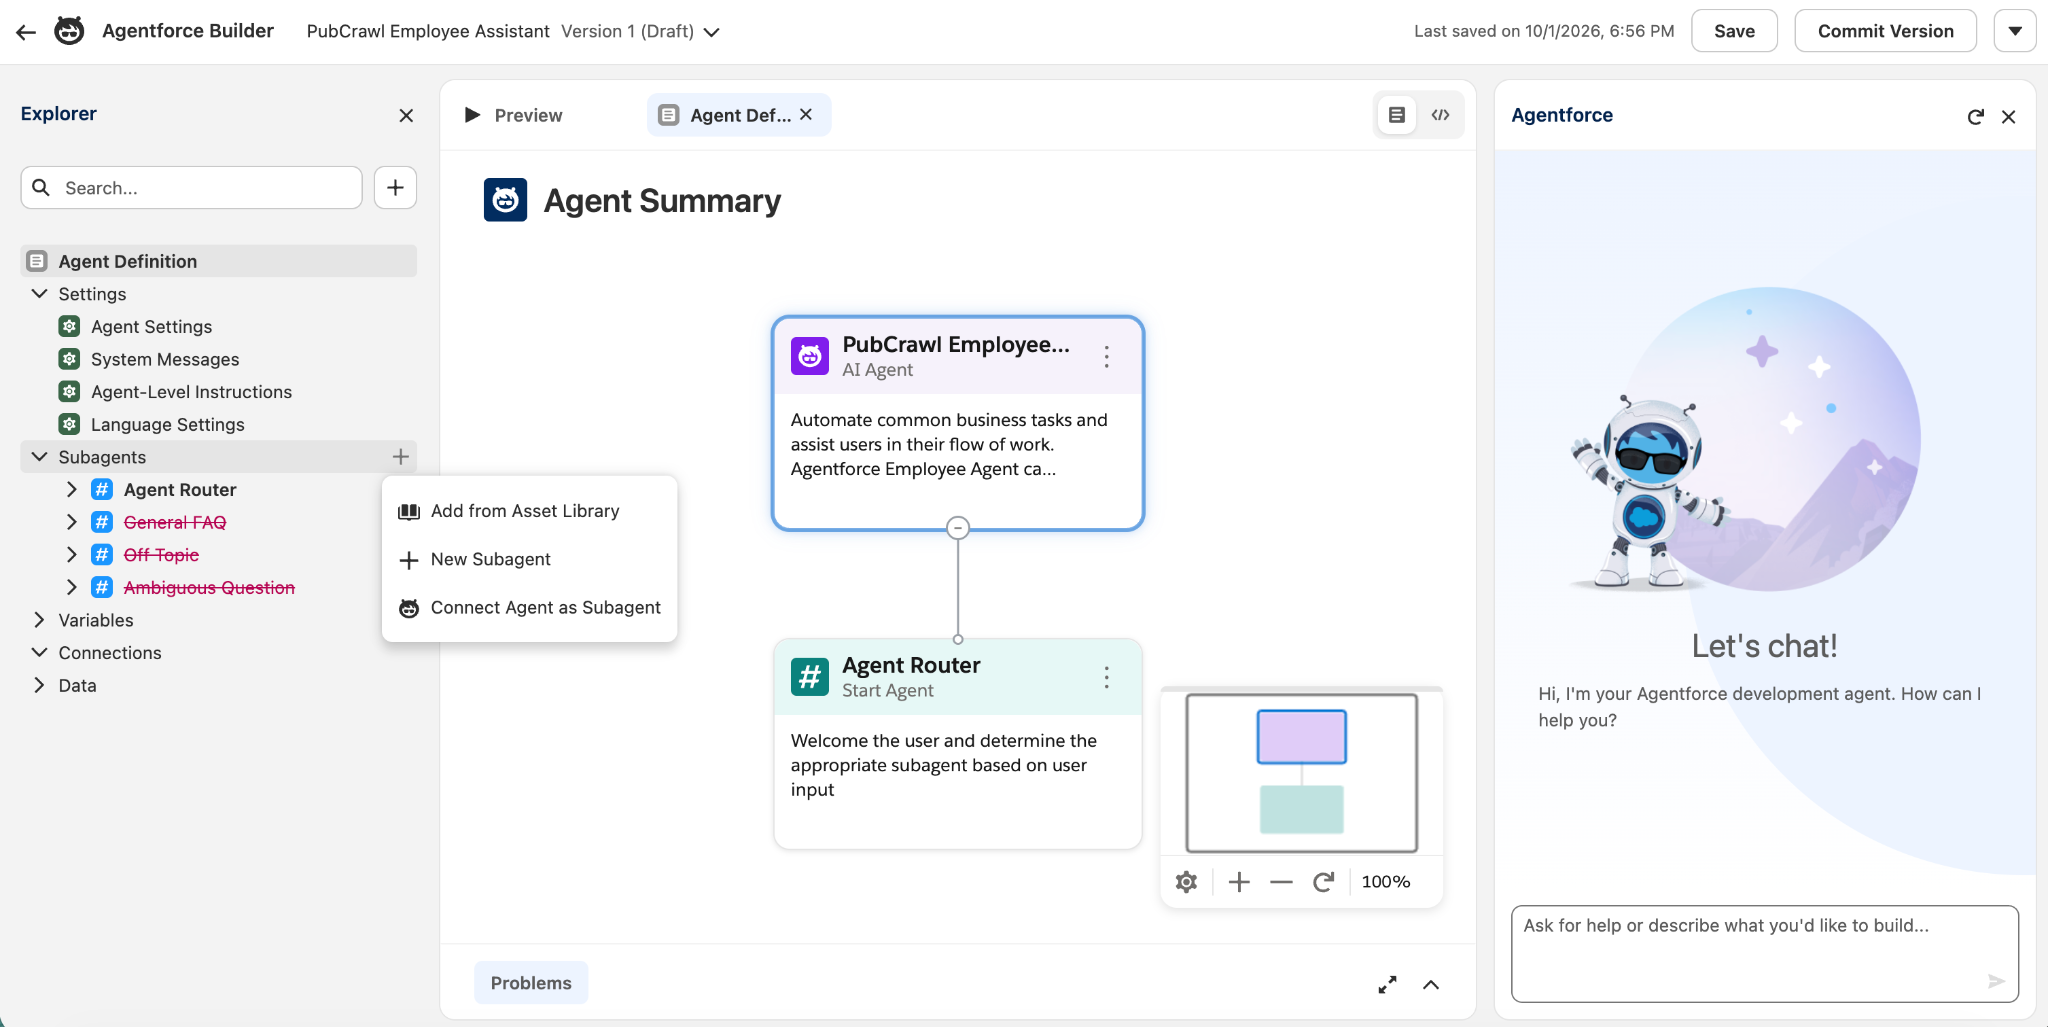Collapse the Problems panel with the chevron

(1431, 985)
